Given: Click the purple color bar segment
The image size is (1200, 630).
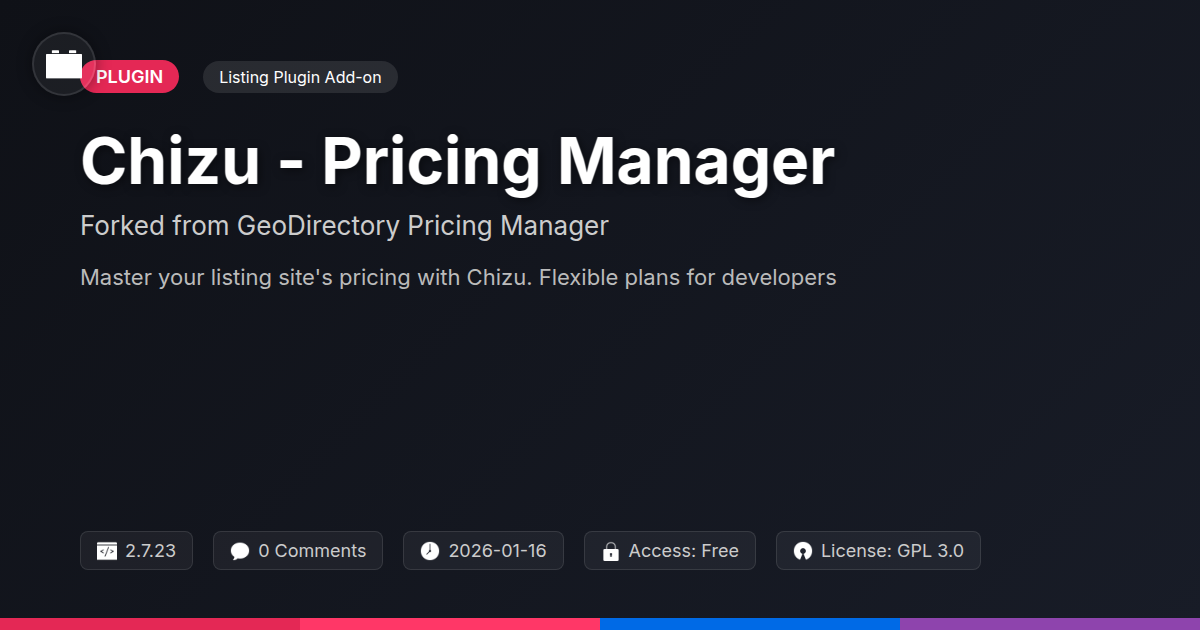Looking at the screenshot, I should click(1050, 624).
